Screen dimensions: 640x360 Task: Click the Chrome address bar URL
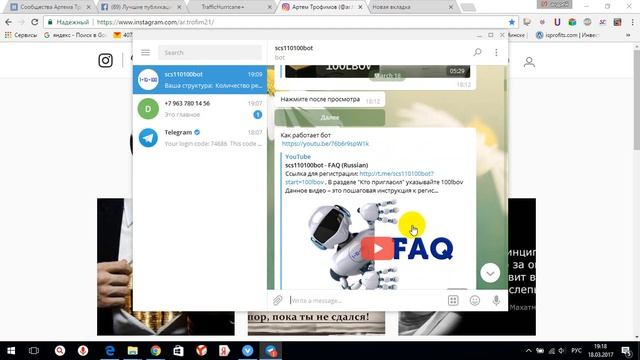[155, 22]
